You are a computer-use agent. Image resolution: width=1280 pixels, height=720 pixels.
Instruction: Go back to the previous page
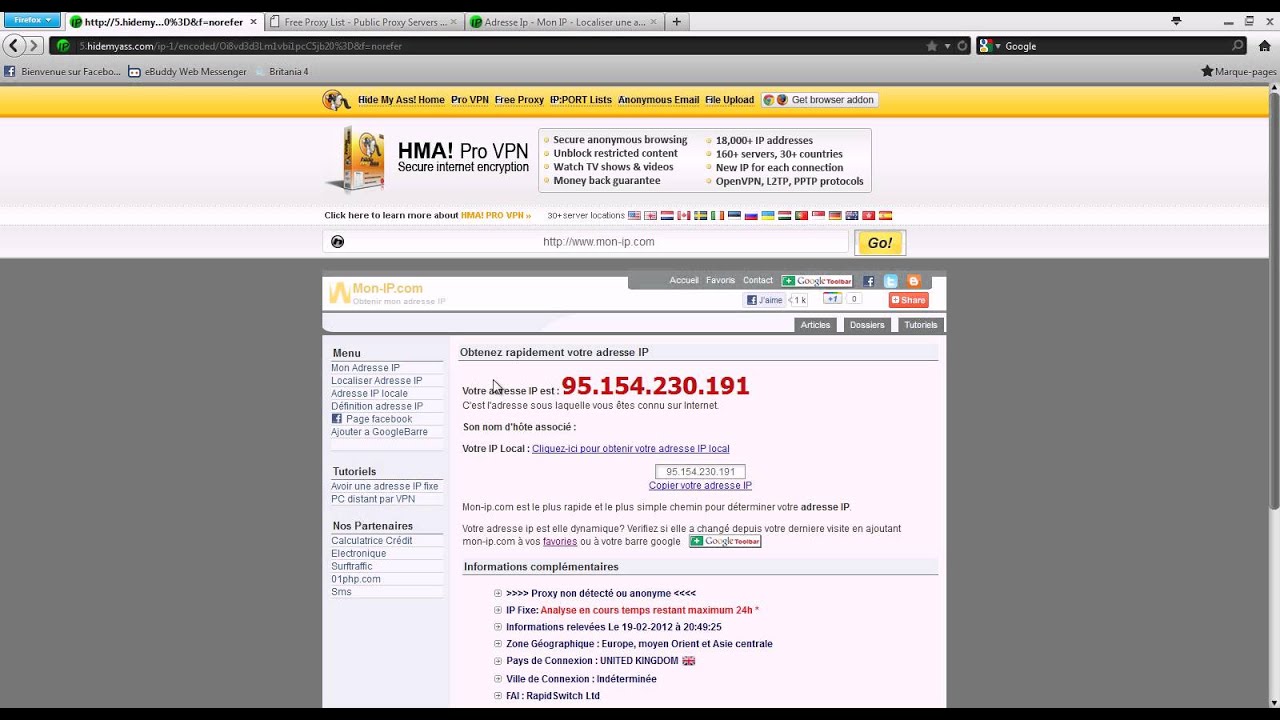pos(13,46)
